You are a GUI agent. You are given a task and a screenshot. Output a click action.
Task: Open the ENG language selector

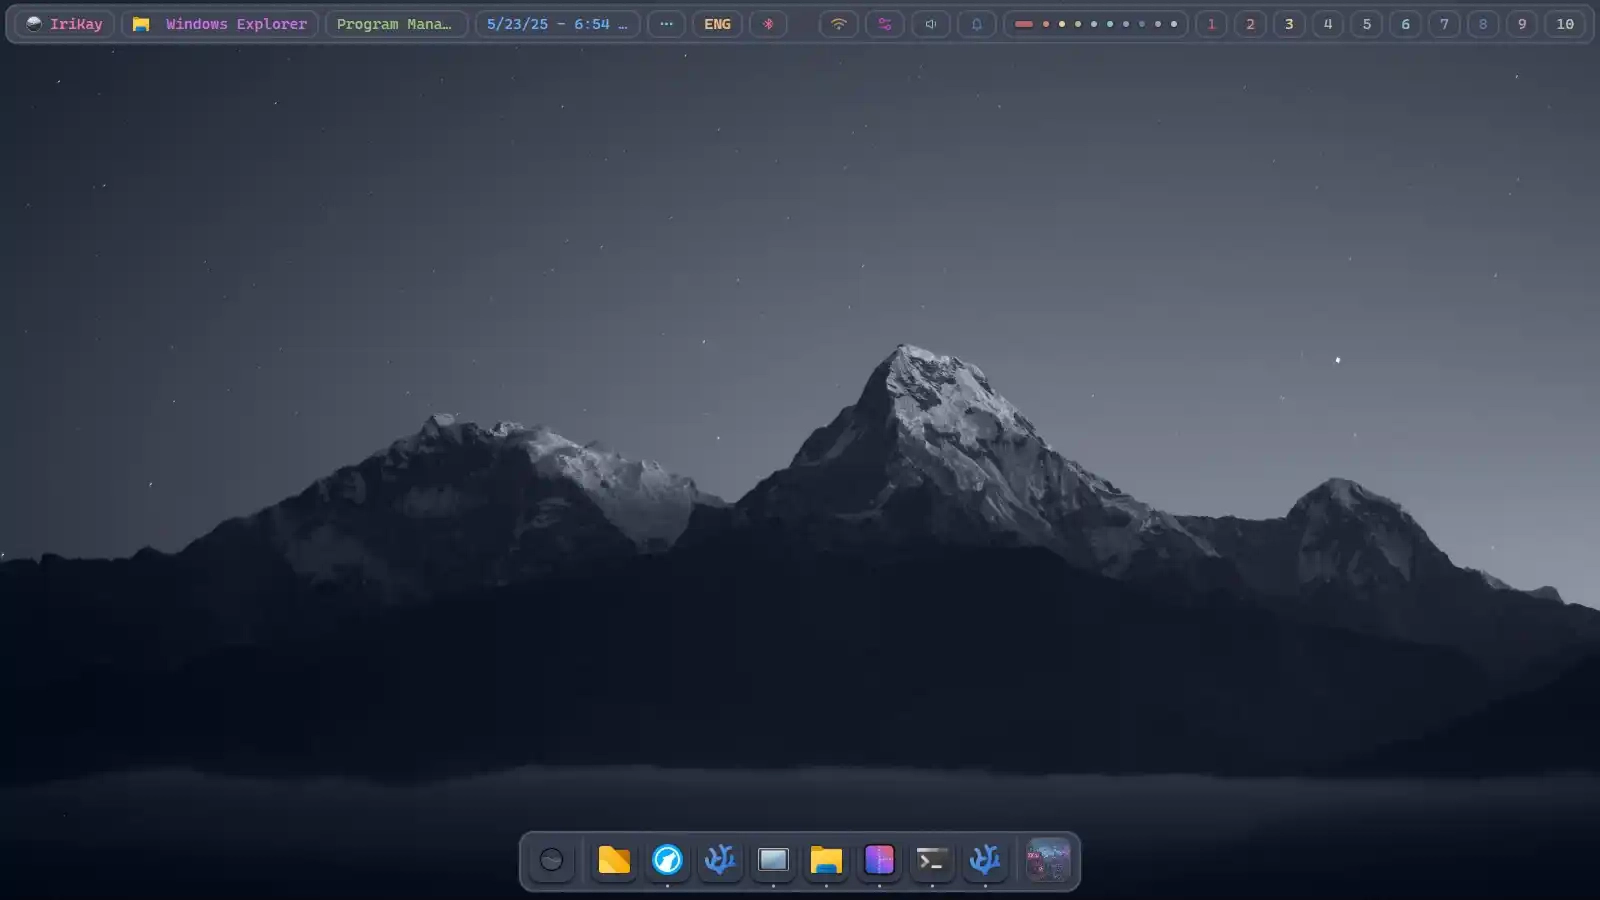(717, 23)
